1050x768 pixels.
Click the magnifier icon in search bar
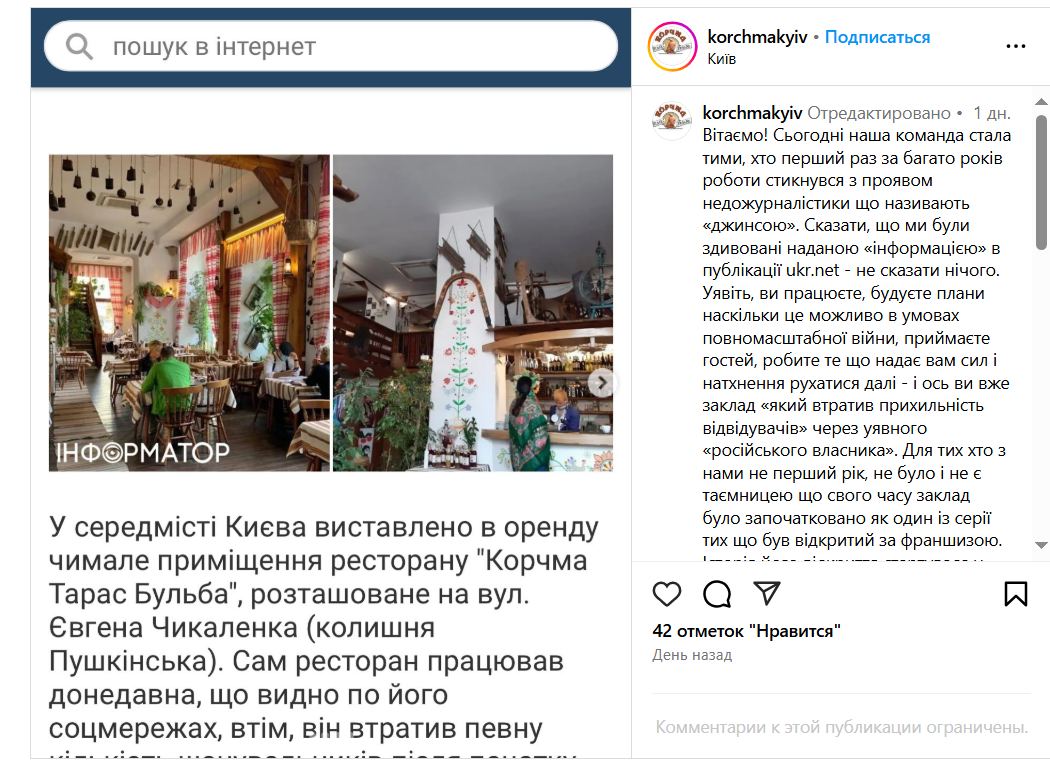[79, 47]
